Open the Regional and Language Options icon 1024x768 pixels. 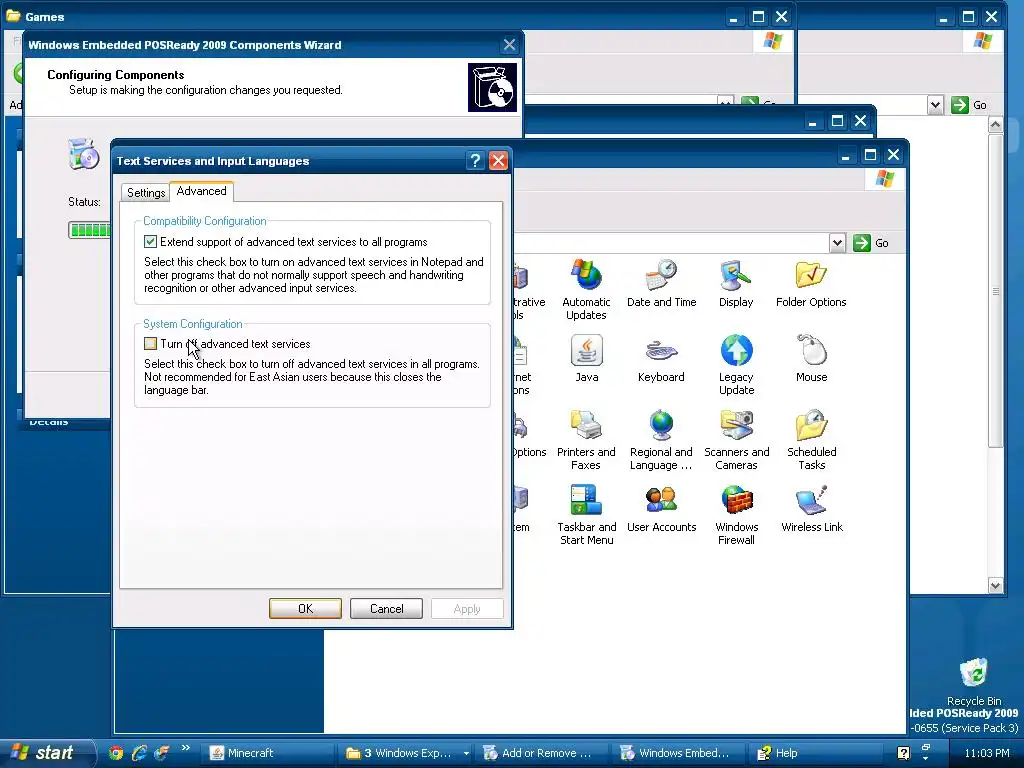(661, 440)
